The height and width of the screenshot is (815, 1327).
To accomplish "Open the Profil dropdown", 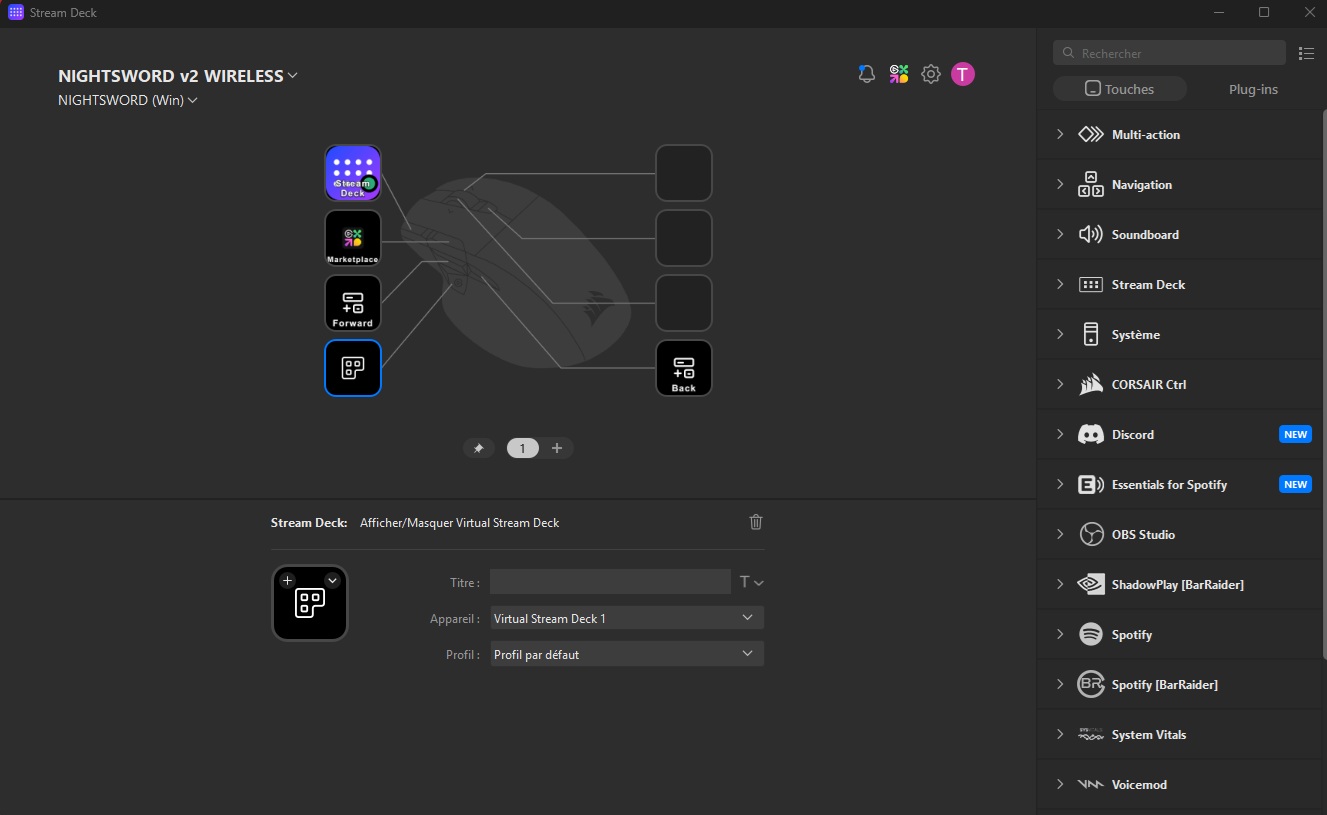I will pos(627,654).
